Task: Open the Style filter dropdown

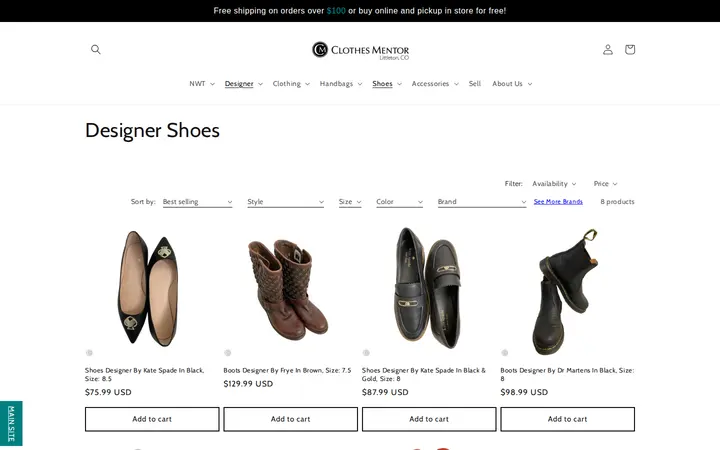Action: [x=285, y=202]
